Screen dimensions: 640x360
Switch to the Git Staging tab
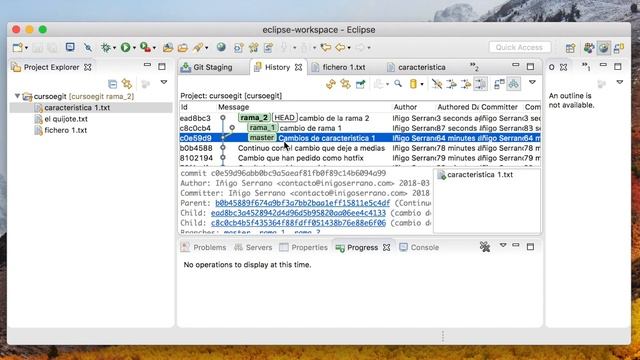pos(213,67)
